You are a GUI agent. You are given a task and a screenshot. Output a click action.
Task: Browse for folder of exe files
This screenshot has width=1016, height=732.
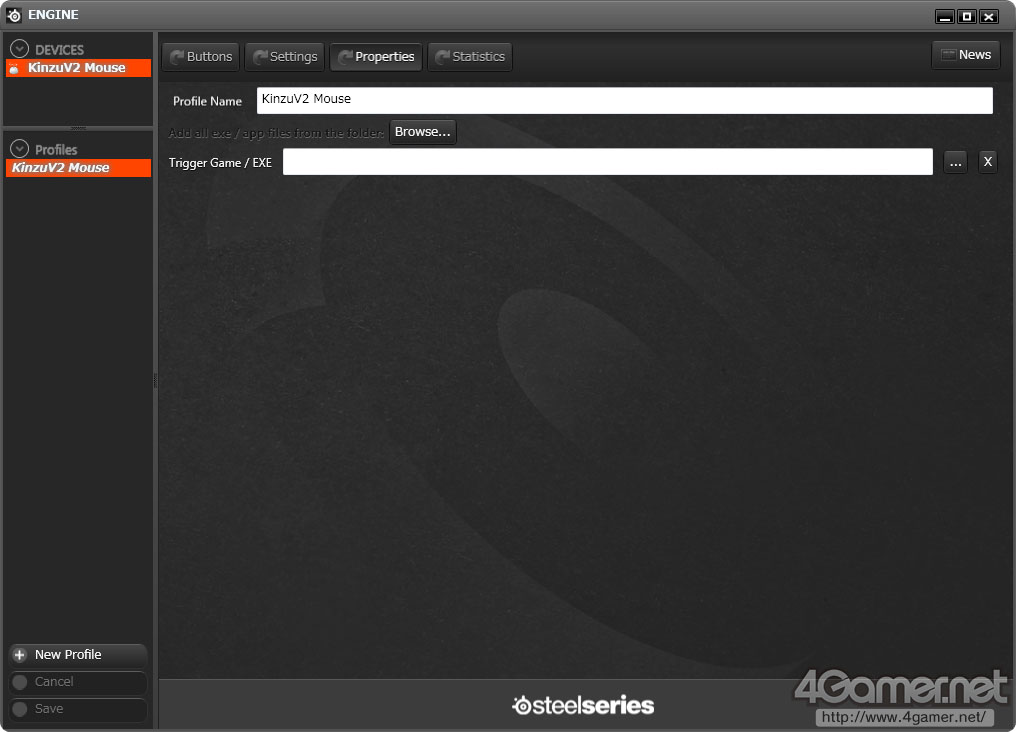click(x=422, y=132)
